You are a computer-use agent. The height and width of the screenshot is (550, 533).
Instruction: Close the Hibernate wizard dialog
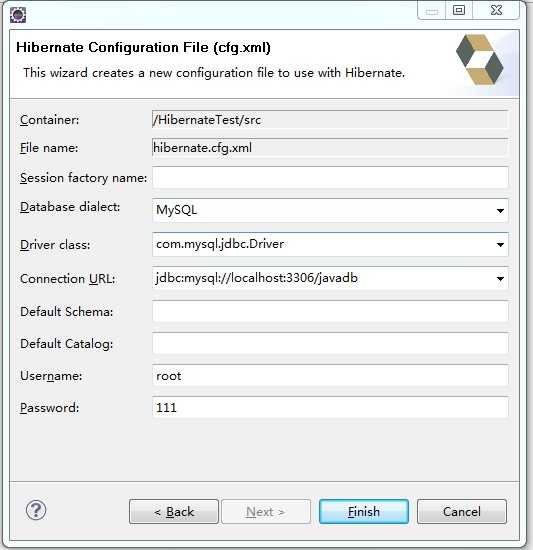click(496, 11)
